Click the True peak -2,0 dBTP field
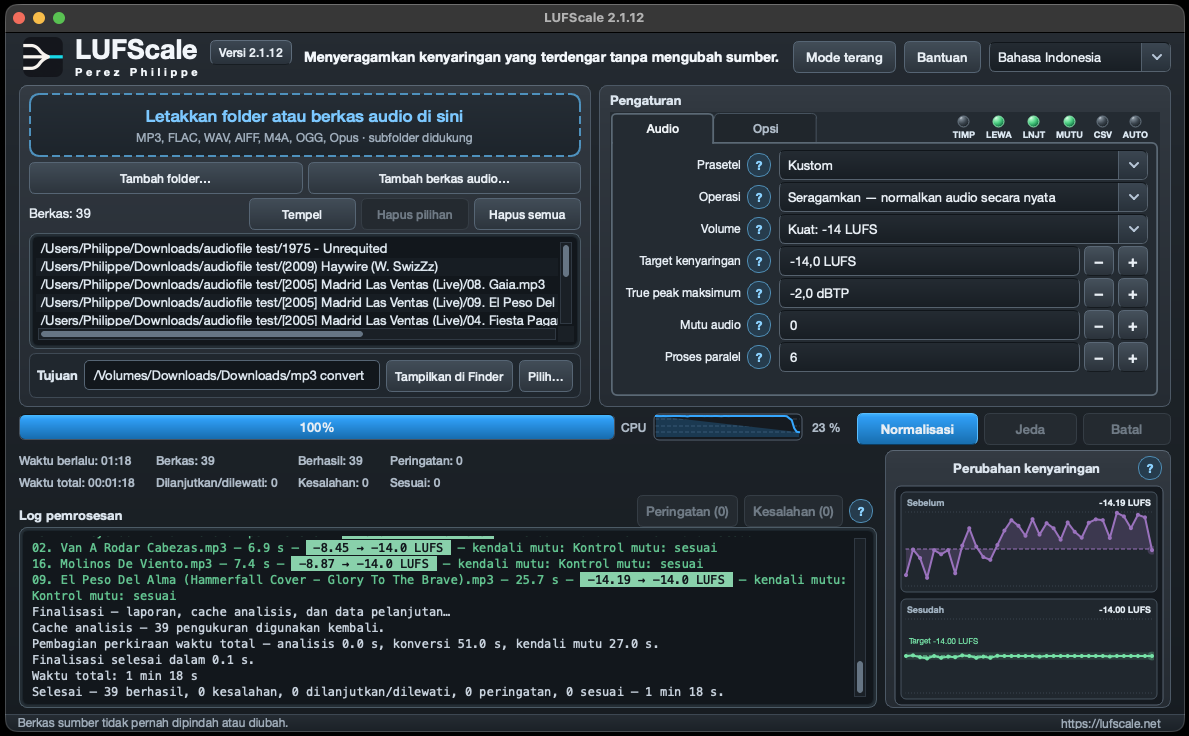 pyautogui.click(x=929, y=293)
